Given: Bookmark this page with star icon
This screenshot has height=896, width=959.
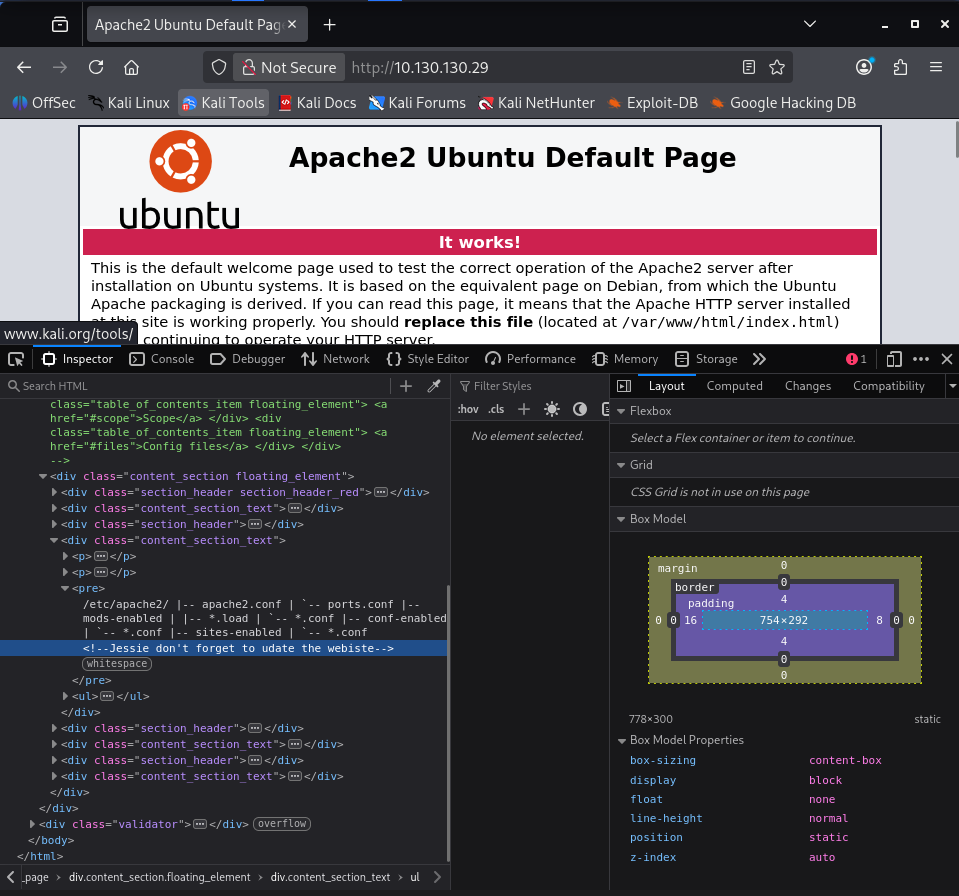Looking at the screenshot, I should click(777, 67).
